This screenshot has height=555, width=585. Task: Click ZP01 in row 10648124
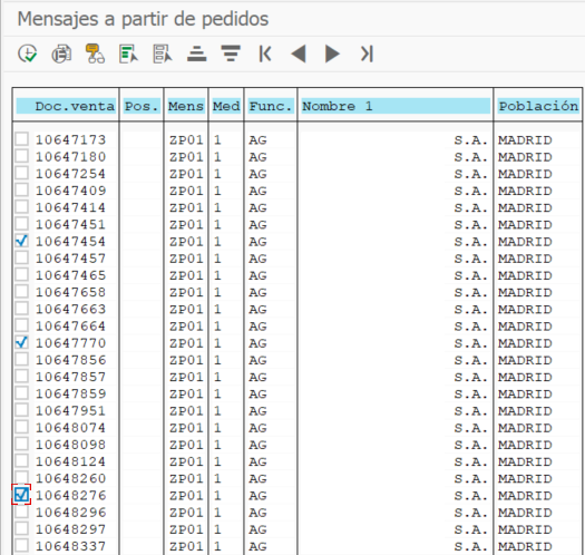coord(186,462)
